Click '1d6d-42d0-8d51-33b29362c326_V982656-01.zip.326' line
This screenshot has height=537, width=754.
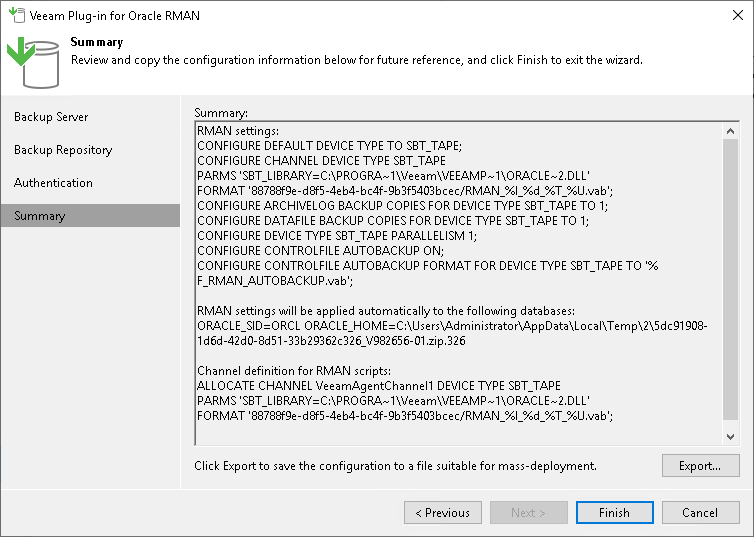[331, 341]
